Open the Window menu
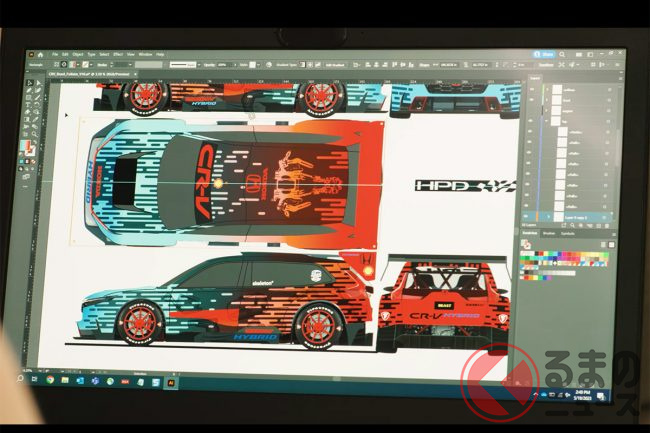This screenshot has height=433, width=650. 145,54
